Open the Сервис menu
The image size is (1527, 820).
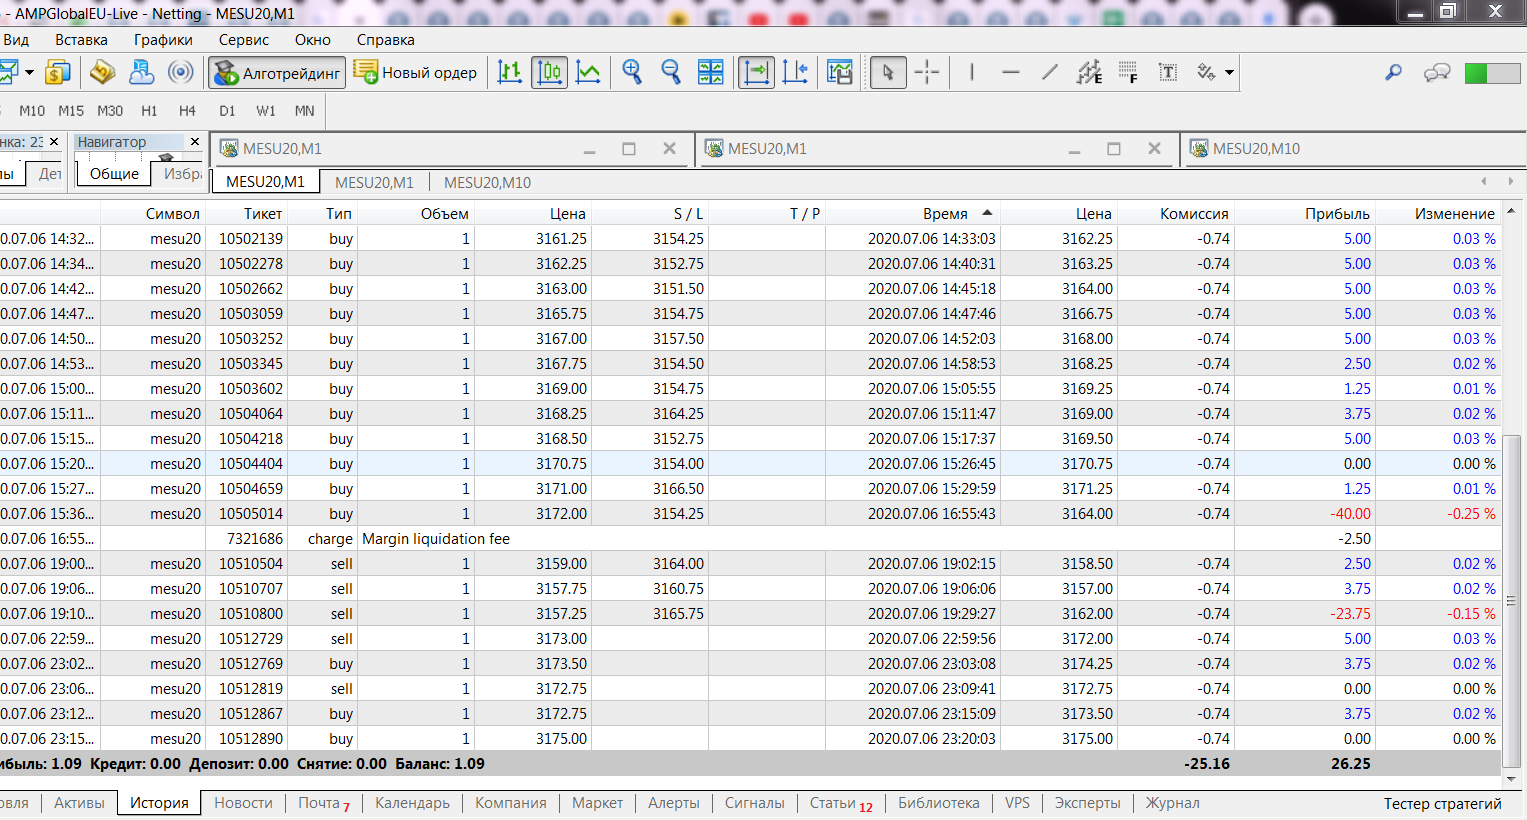243,40
